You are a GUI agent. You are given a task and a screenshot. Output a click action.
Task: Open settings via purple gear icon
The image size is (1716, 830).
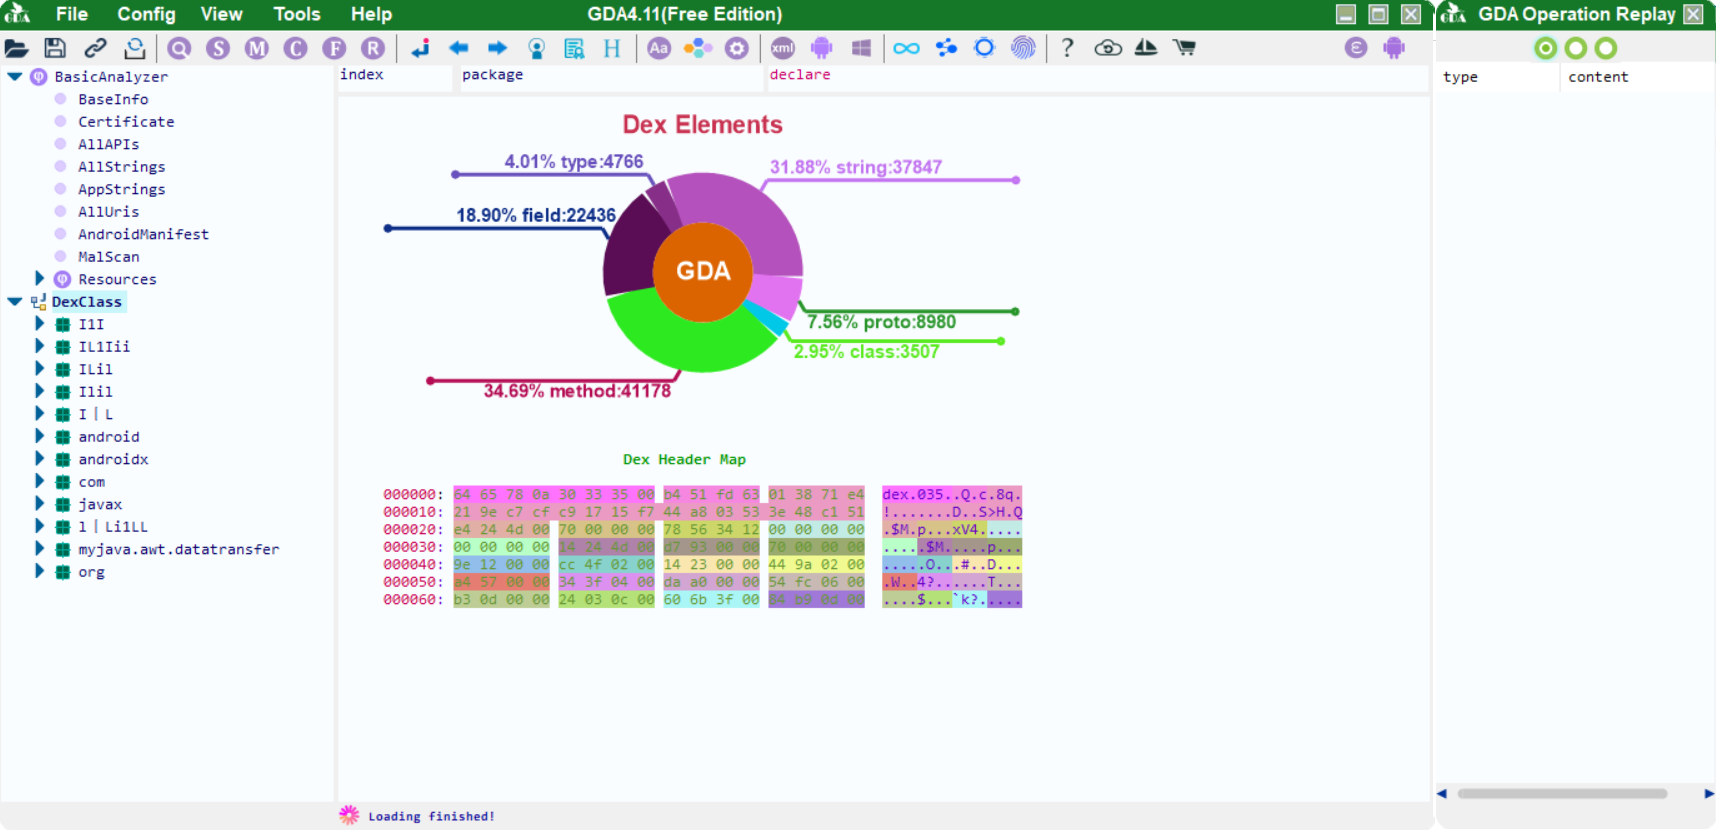coord(737,48)
